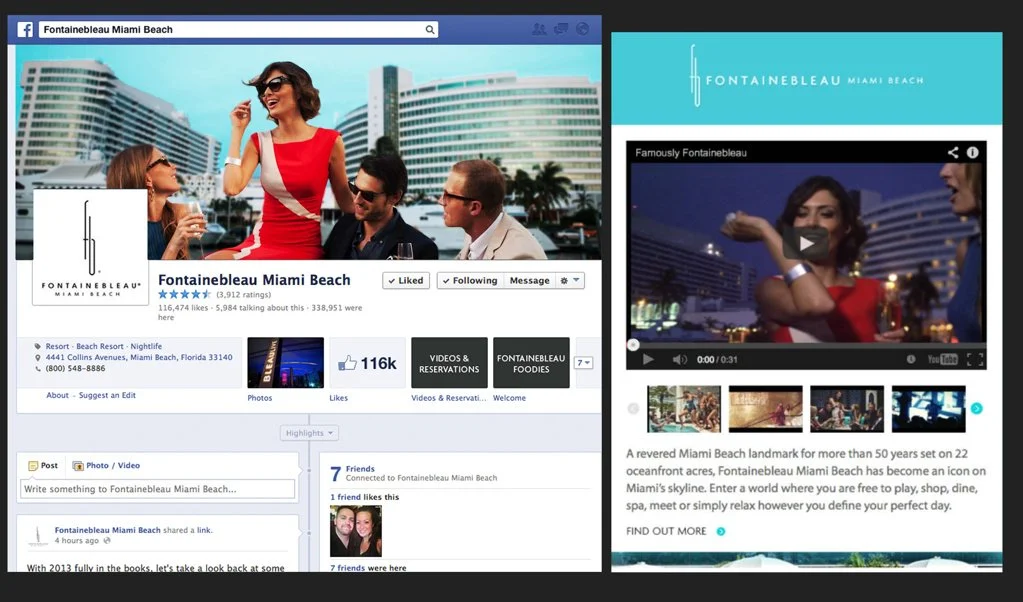Image resolution: width=1023 pixels, height=602 pixels.
Task: Open messages icon in Facebook header
Action: click(560, 29)
